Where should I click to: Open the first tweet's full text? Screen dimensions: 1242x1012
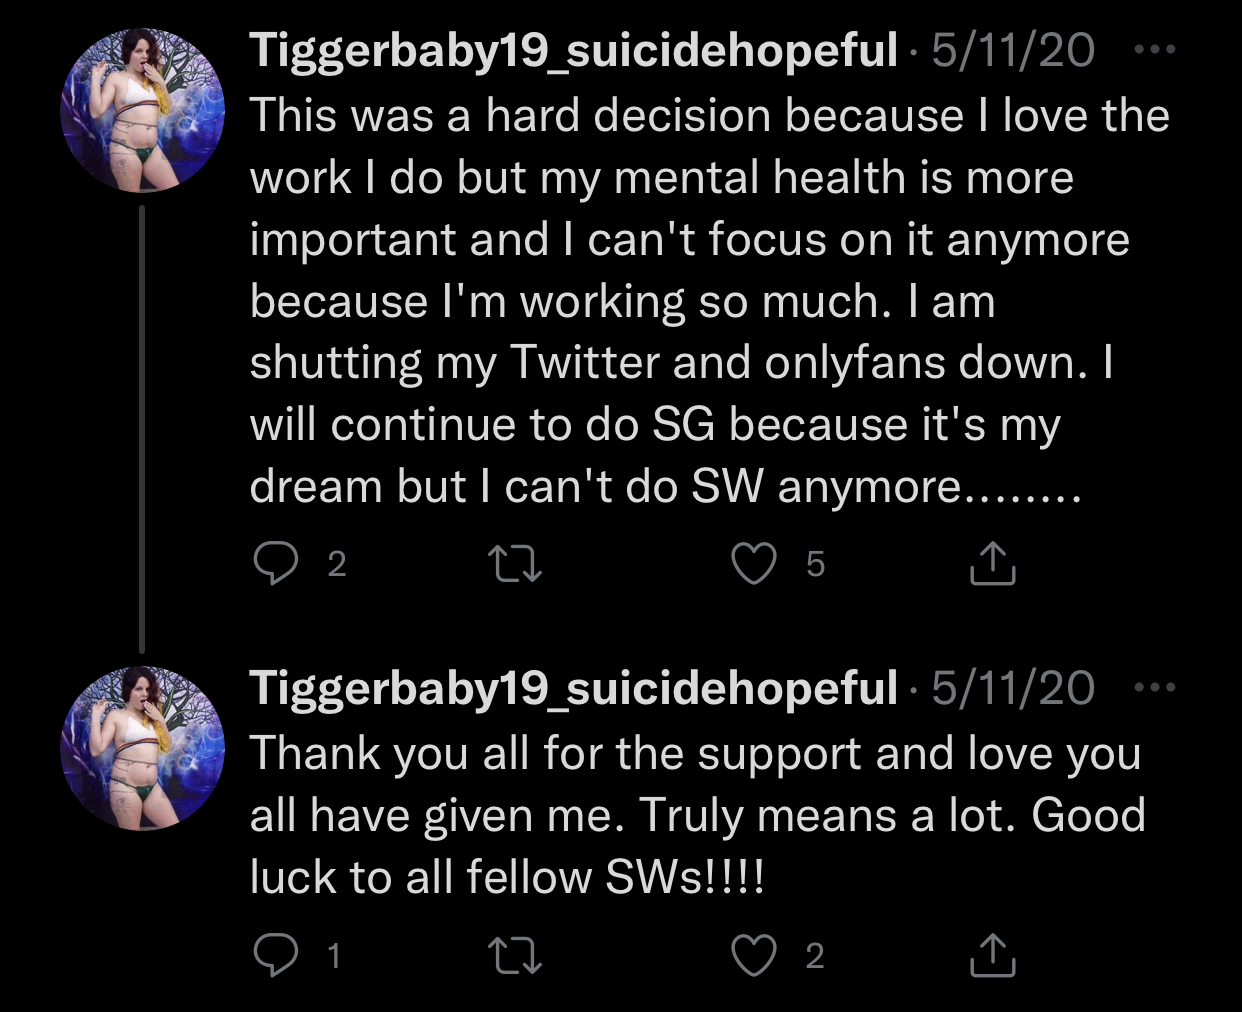[709, 301]
